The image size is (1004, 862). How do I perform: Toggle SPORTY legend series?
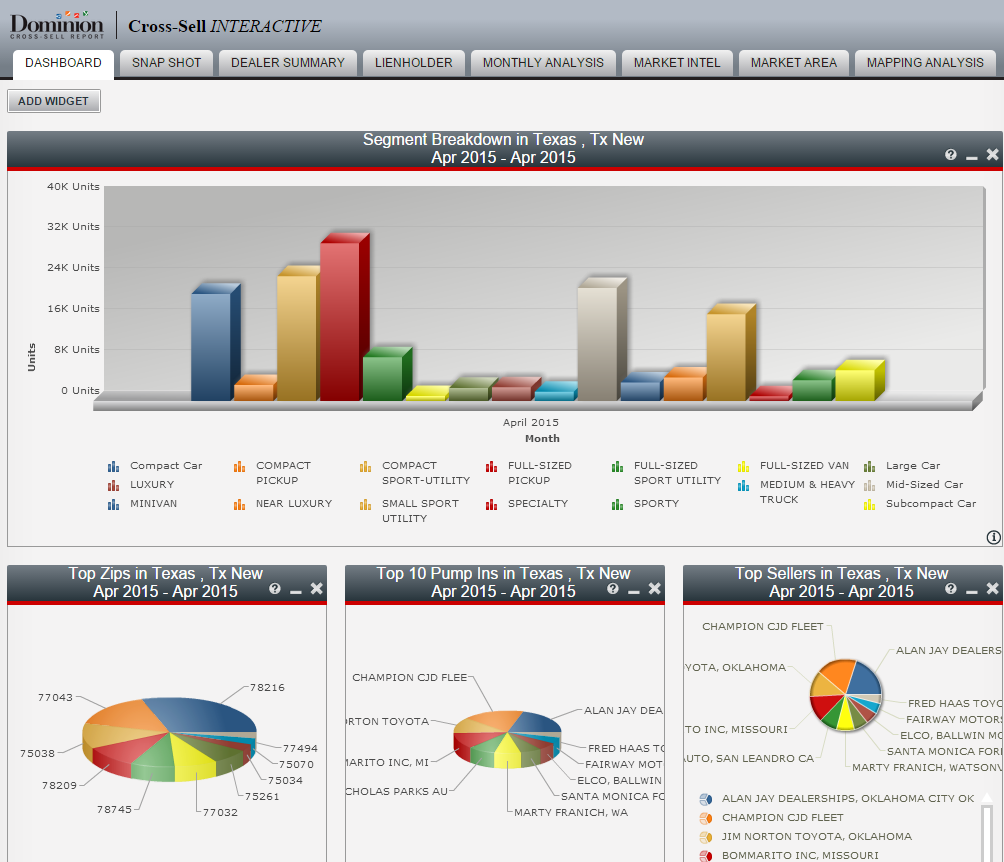[645, 504]
